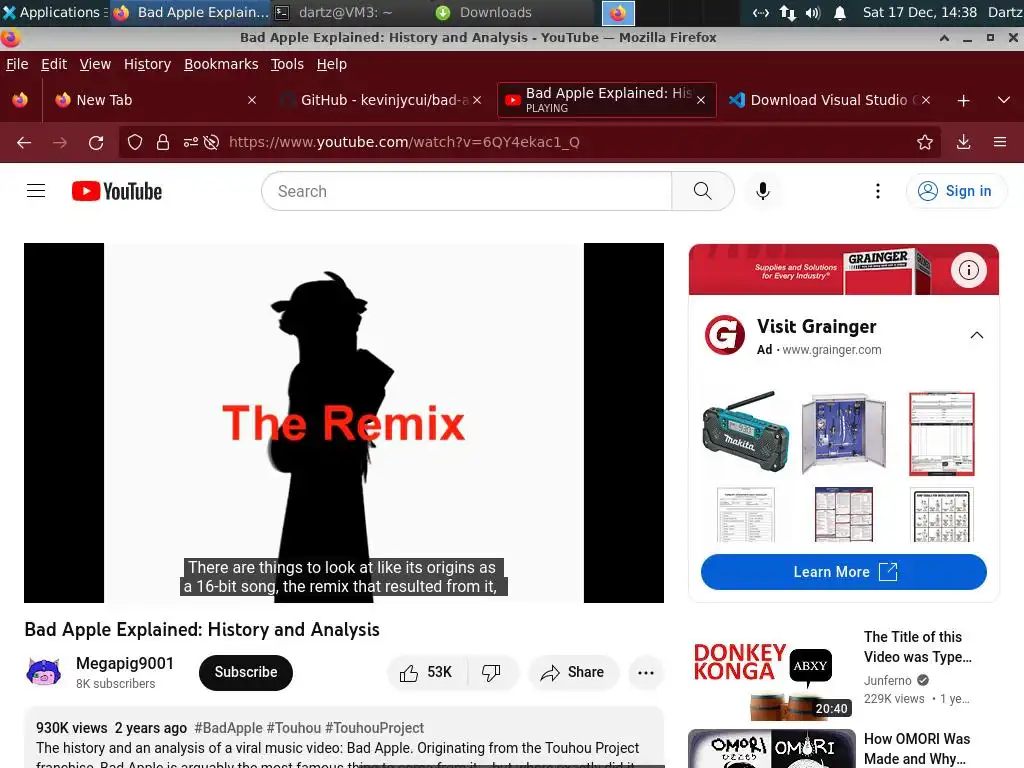Go back with Firefox back arrow

click(24, 142)
